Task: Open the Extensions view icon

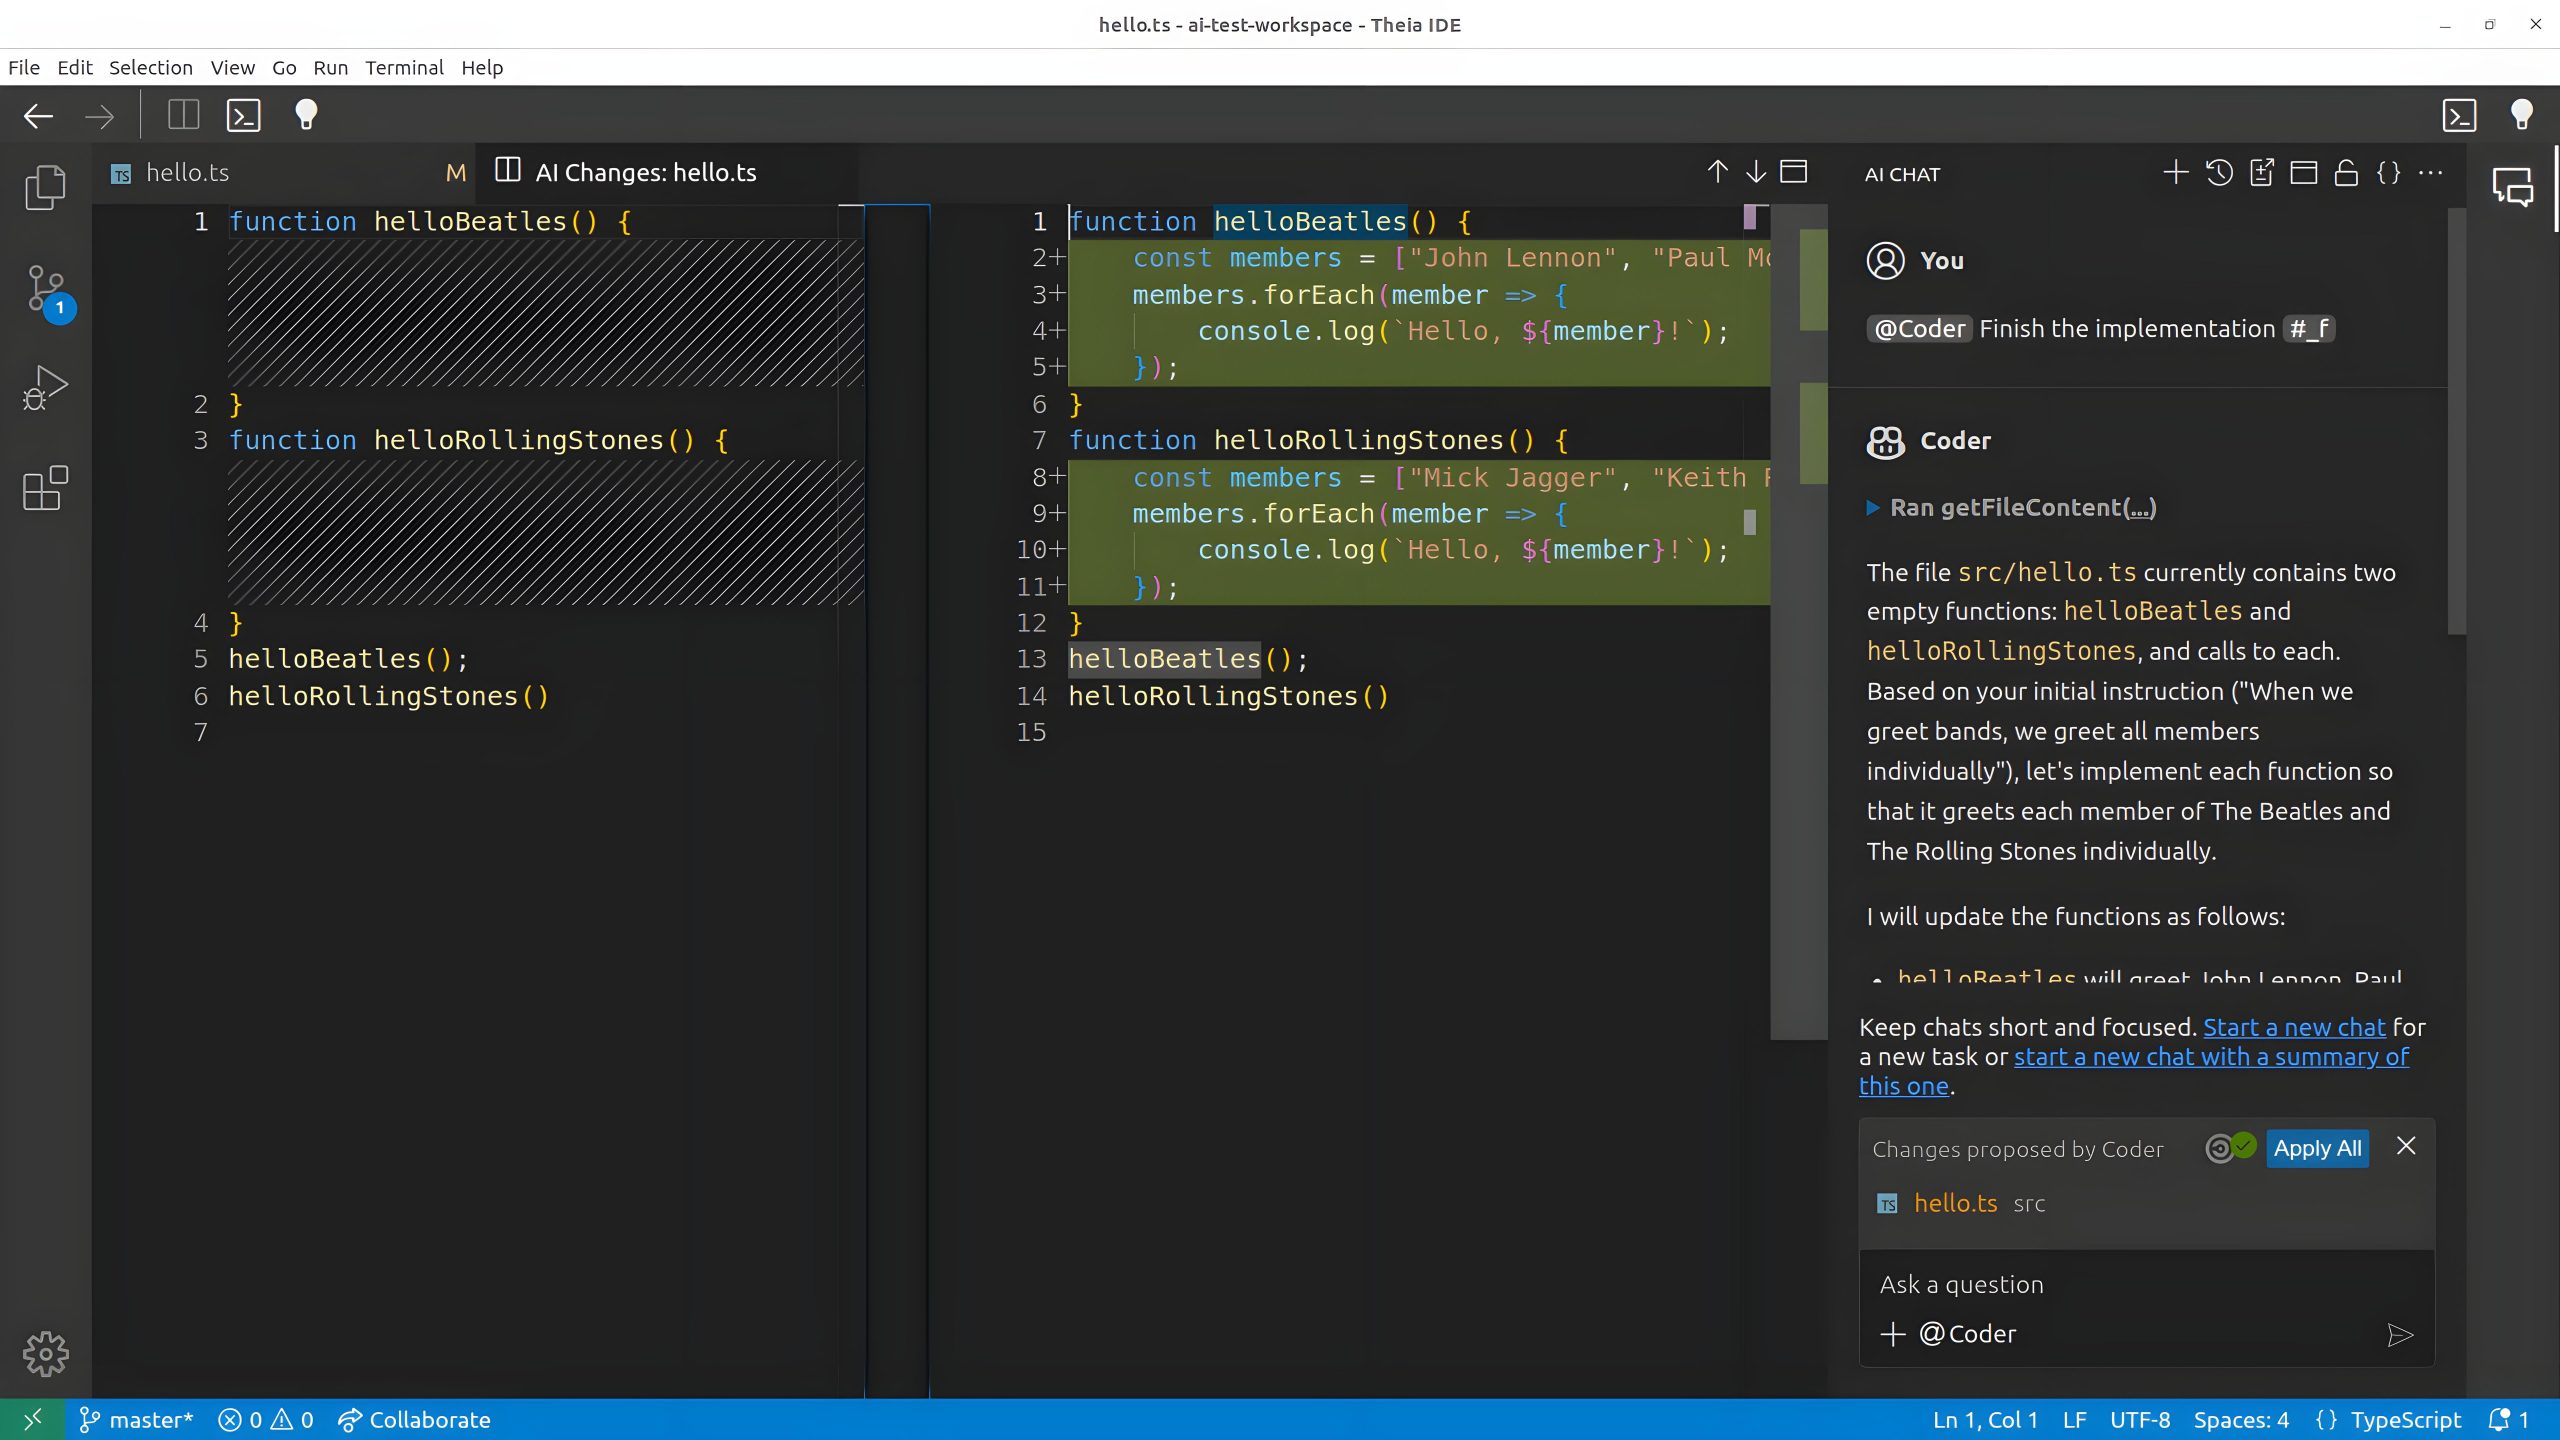Action: tap(45, 488)
